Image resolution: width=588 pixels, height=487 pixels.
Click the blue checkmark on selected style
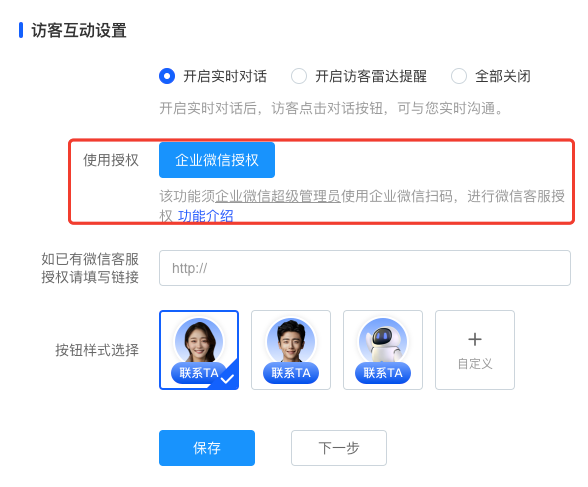tap(227, 379)
